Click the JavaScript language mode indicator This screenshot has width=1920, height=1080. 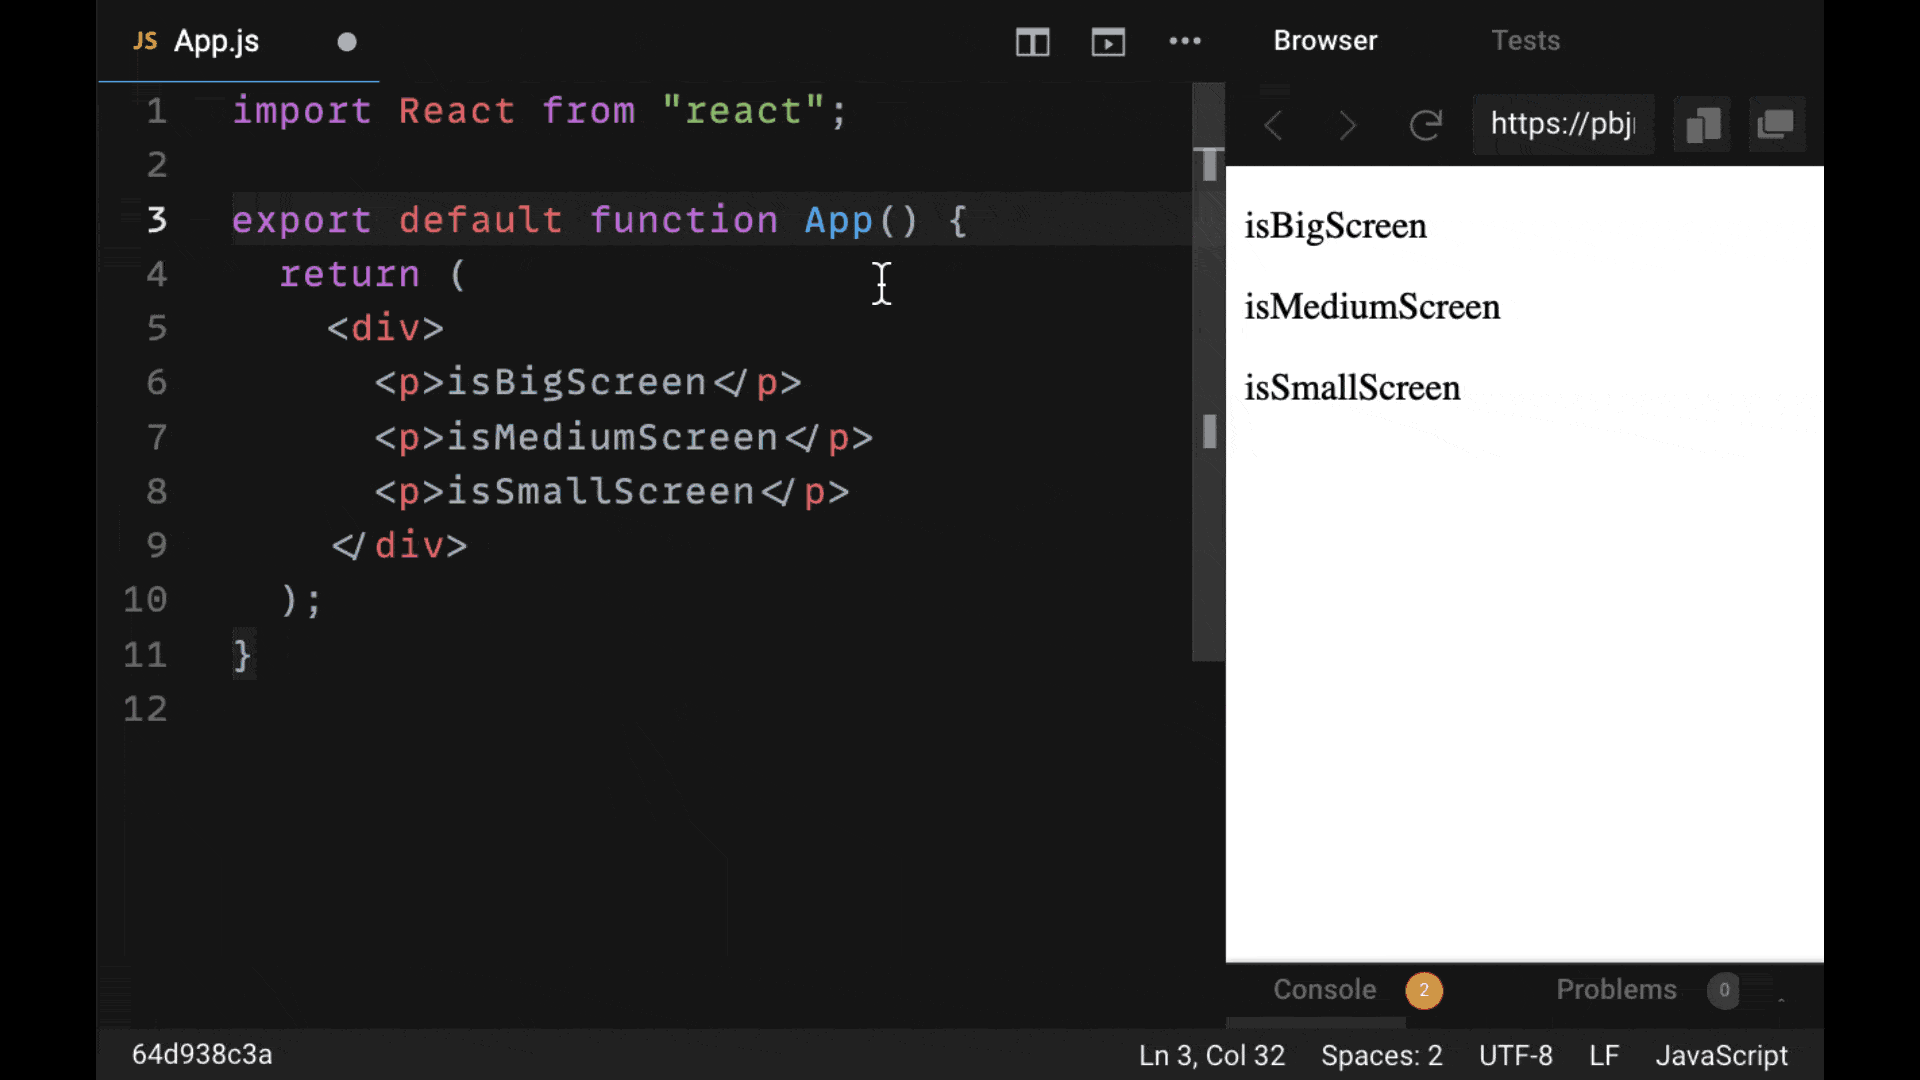tap(1722, 1054)
